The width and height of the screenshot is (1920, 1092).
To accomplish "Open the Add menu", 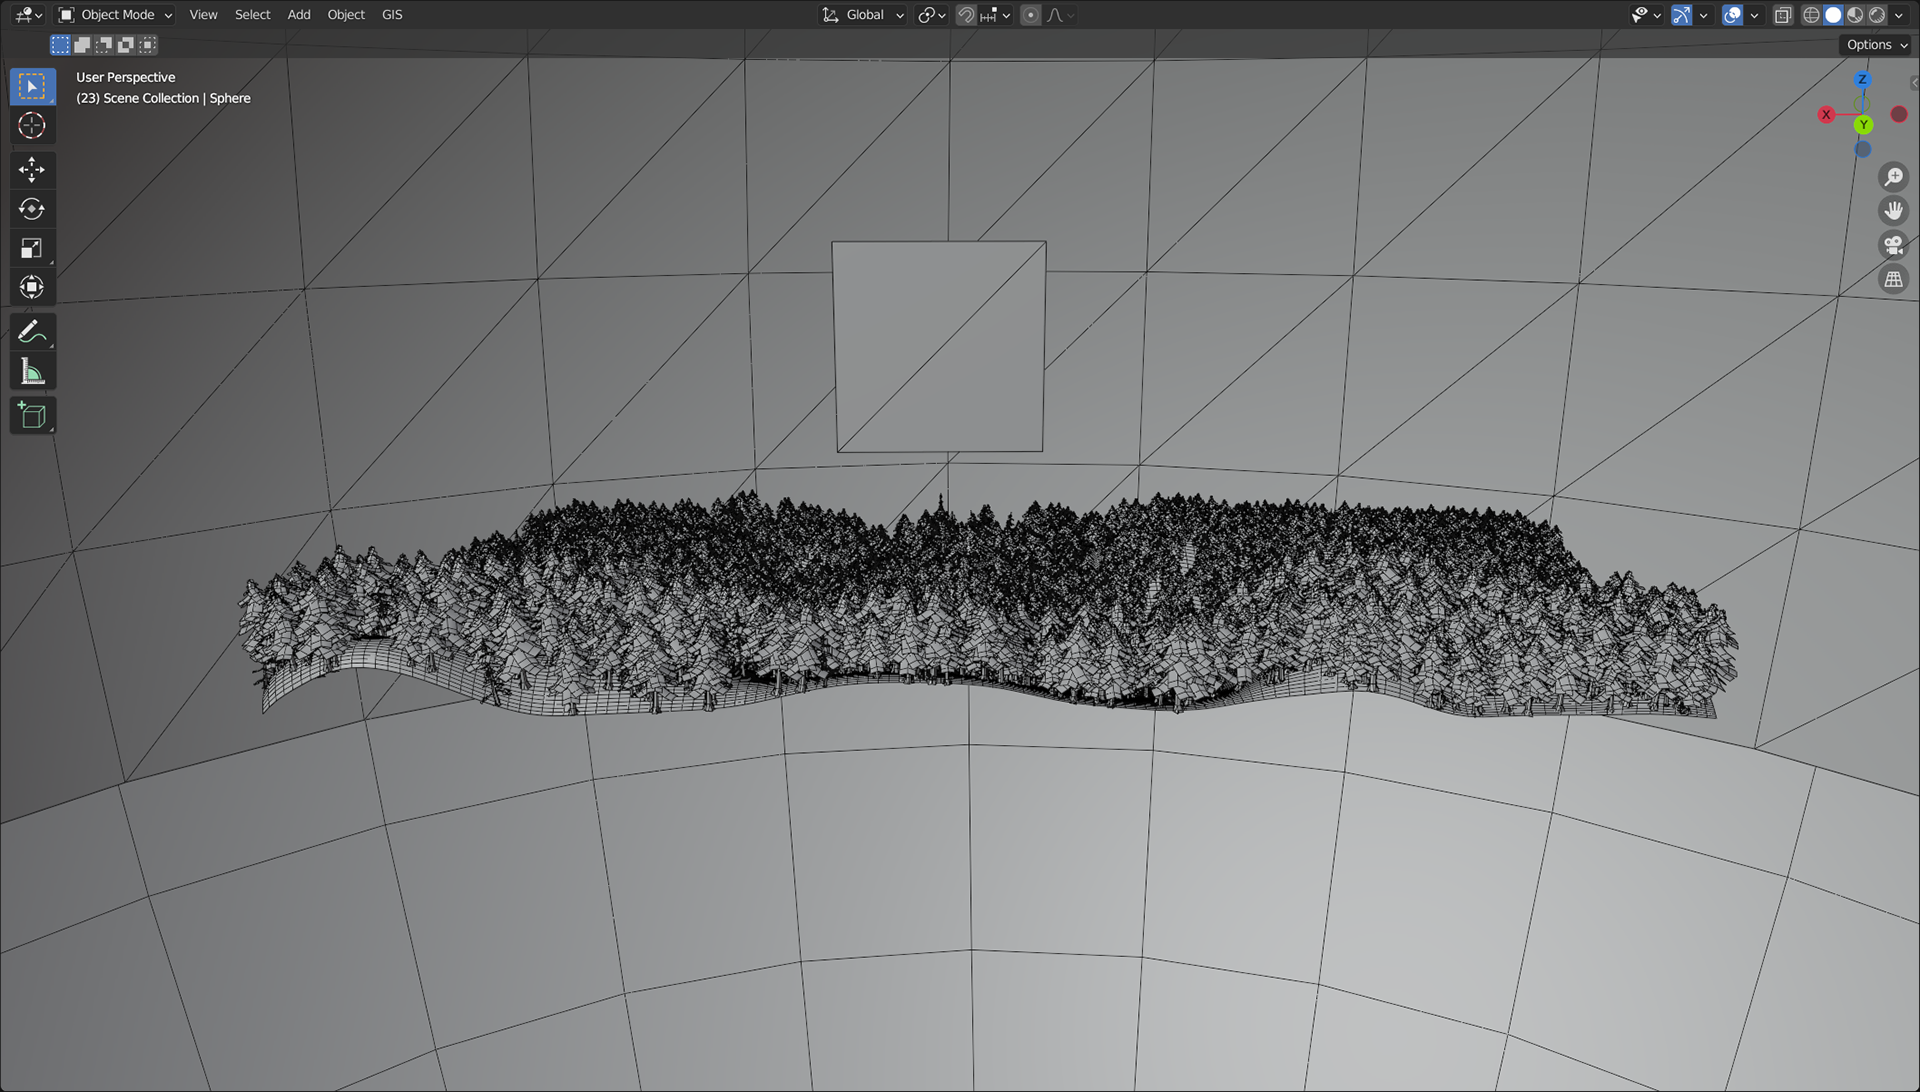I will pos(299,15).
